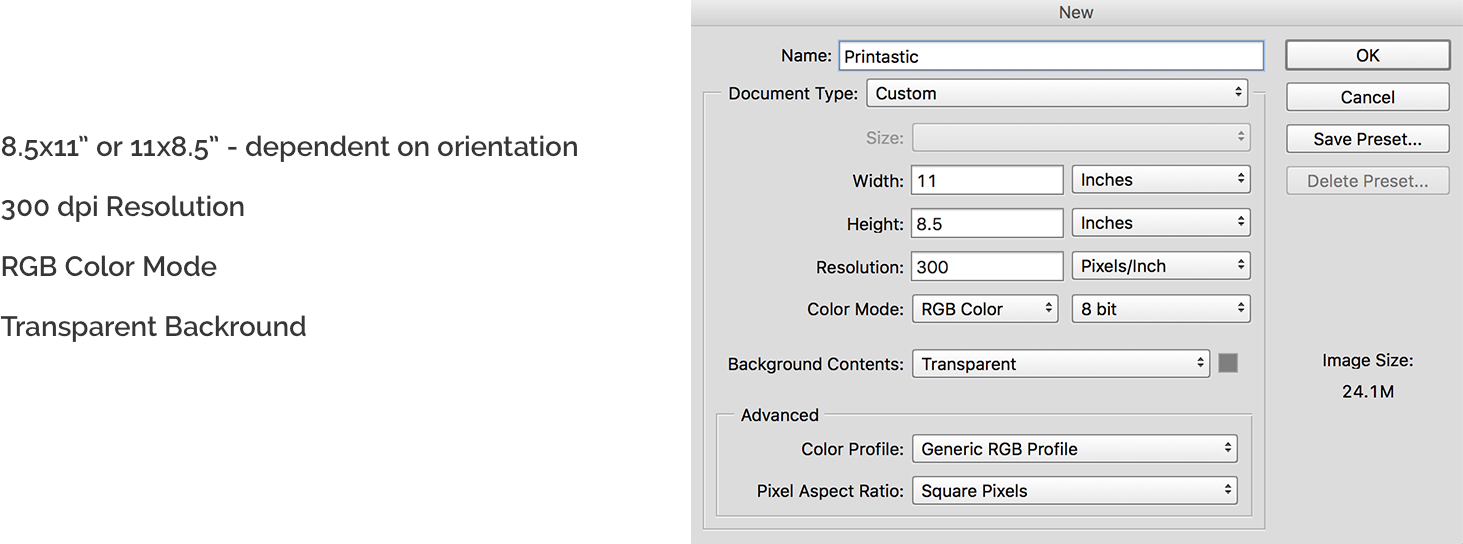Click the Width input field showing 11

coord(987,181)
